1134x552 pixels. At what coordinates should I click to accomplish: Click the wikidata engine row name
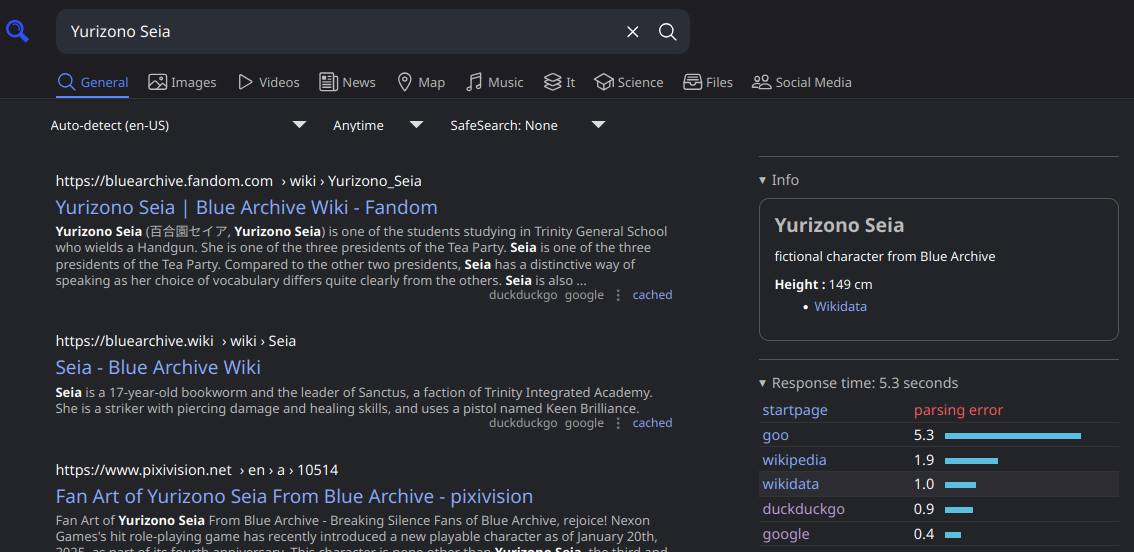point(790,485)
